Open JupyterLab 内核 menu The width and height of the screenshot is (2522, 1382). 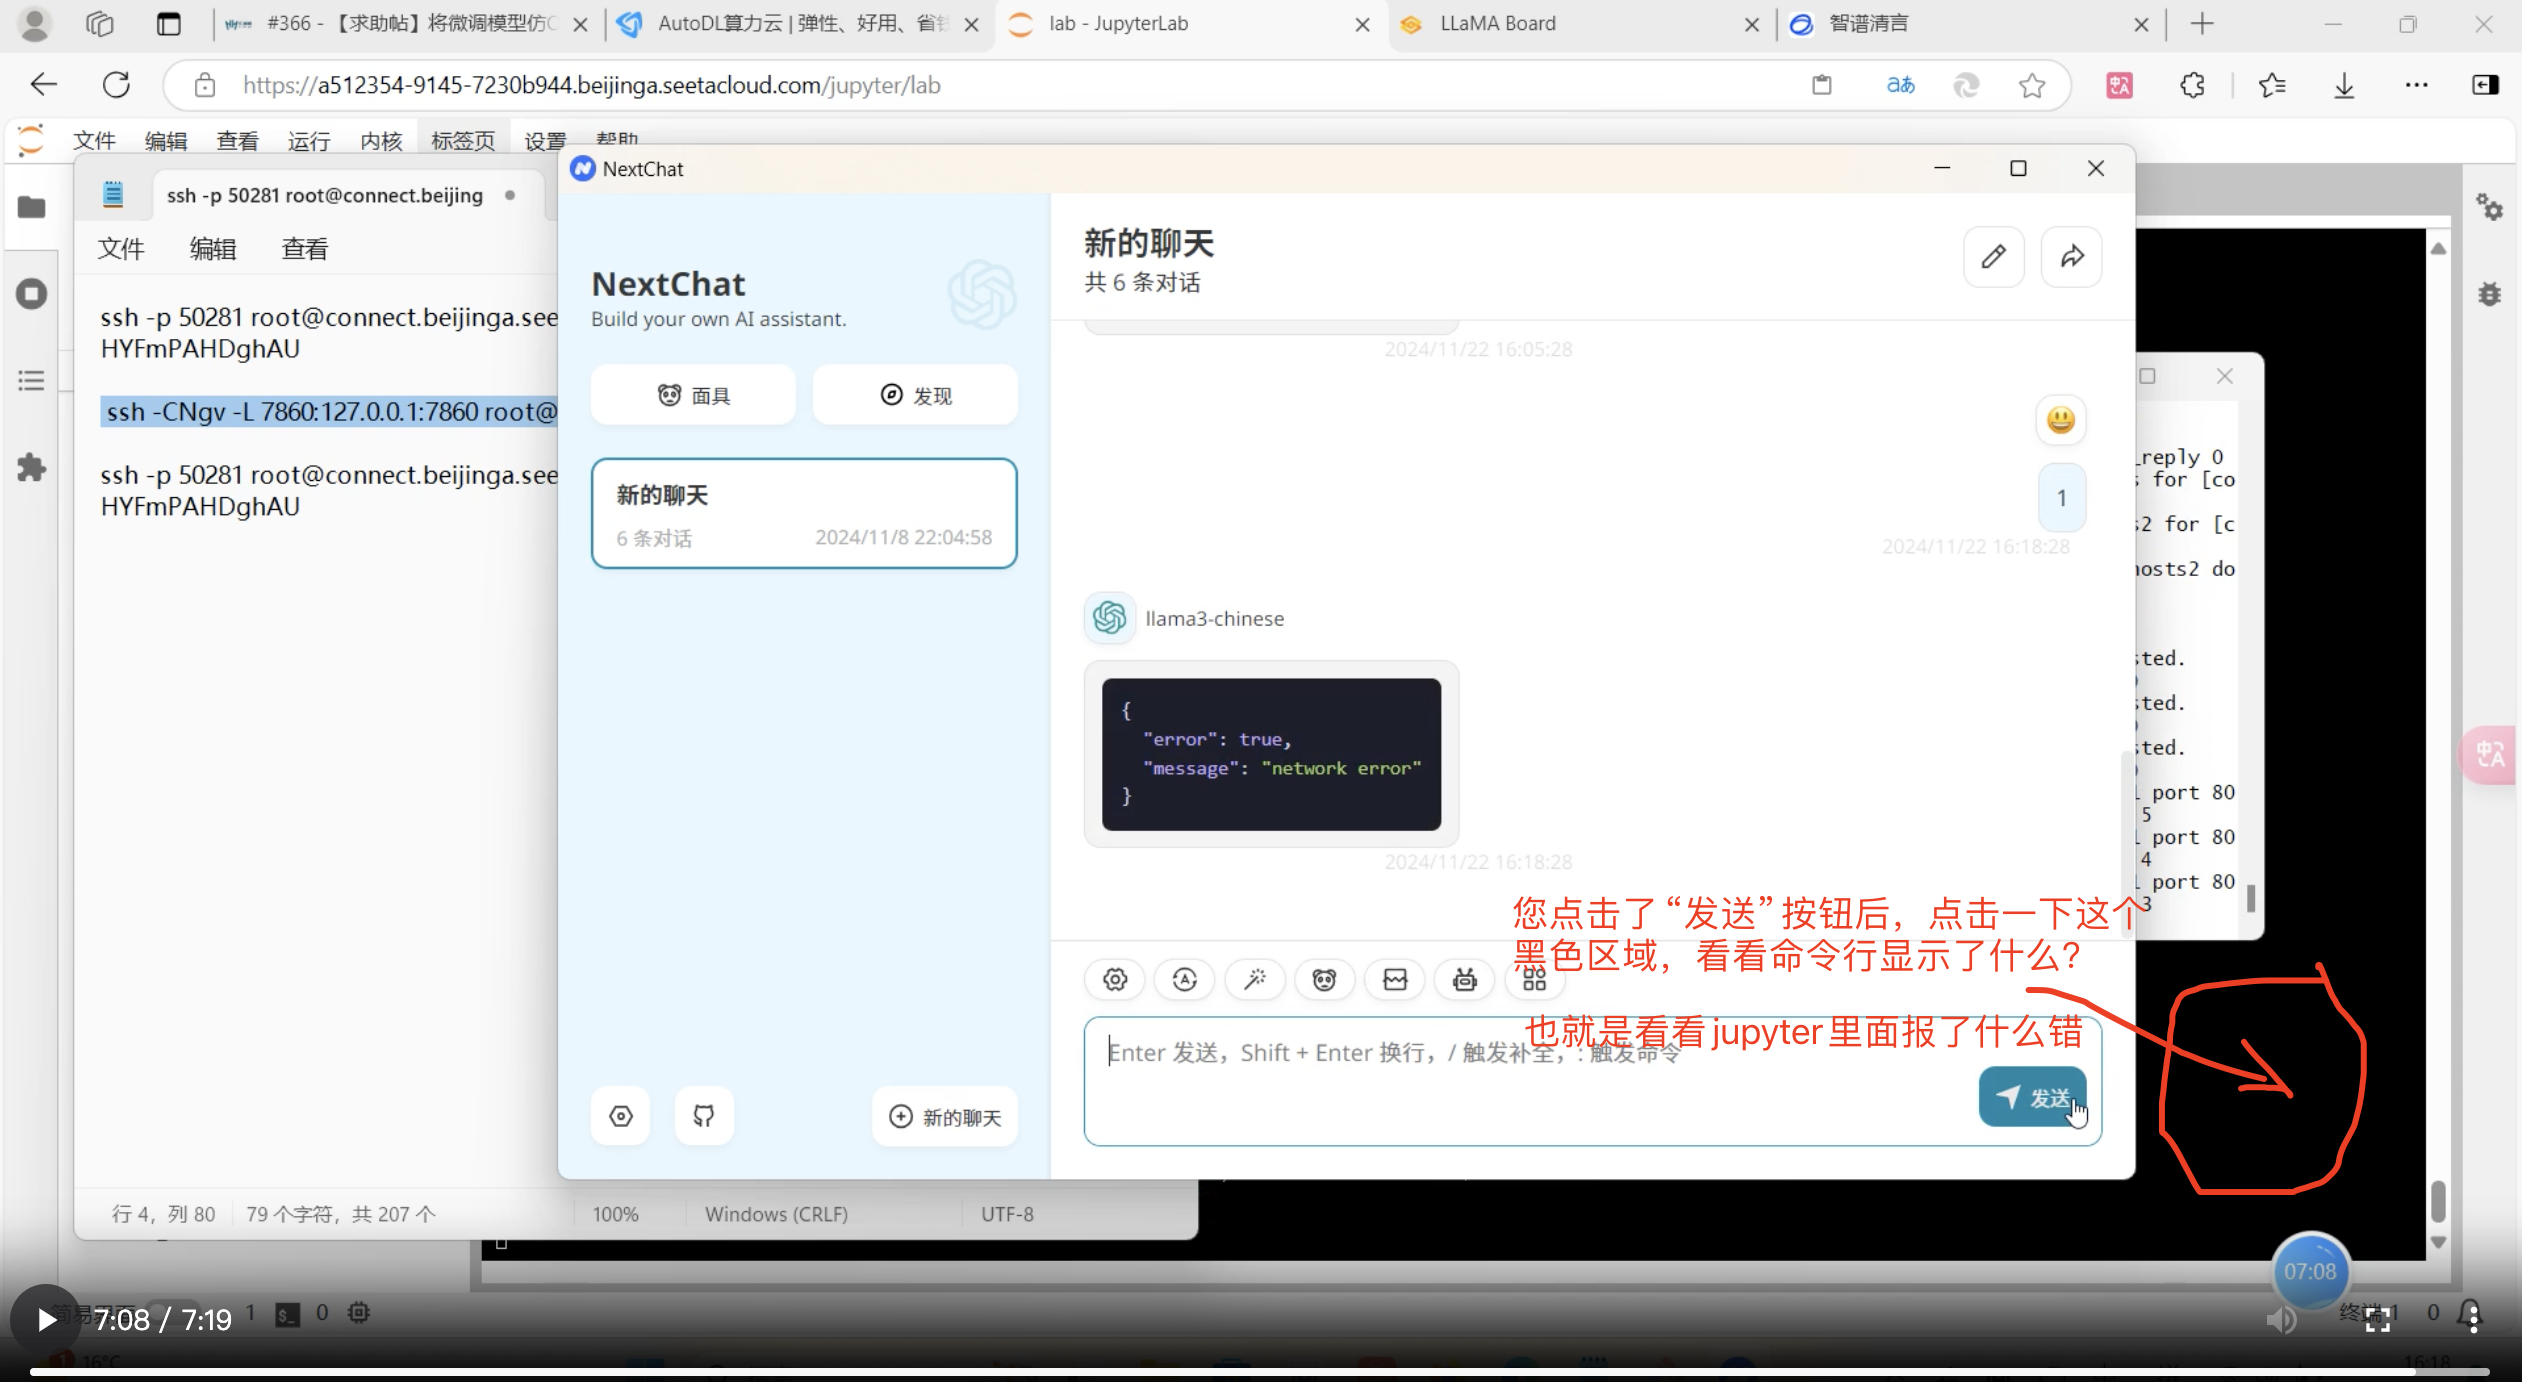[382, 140]
